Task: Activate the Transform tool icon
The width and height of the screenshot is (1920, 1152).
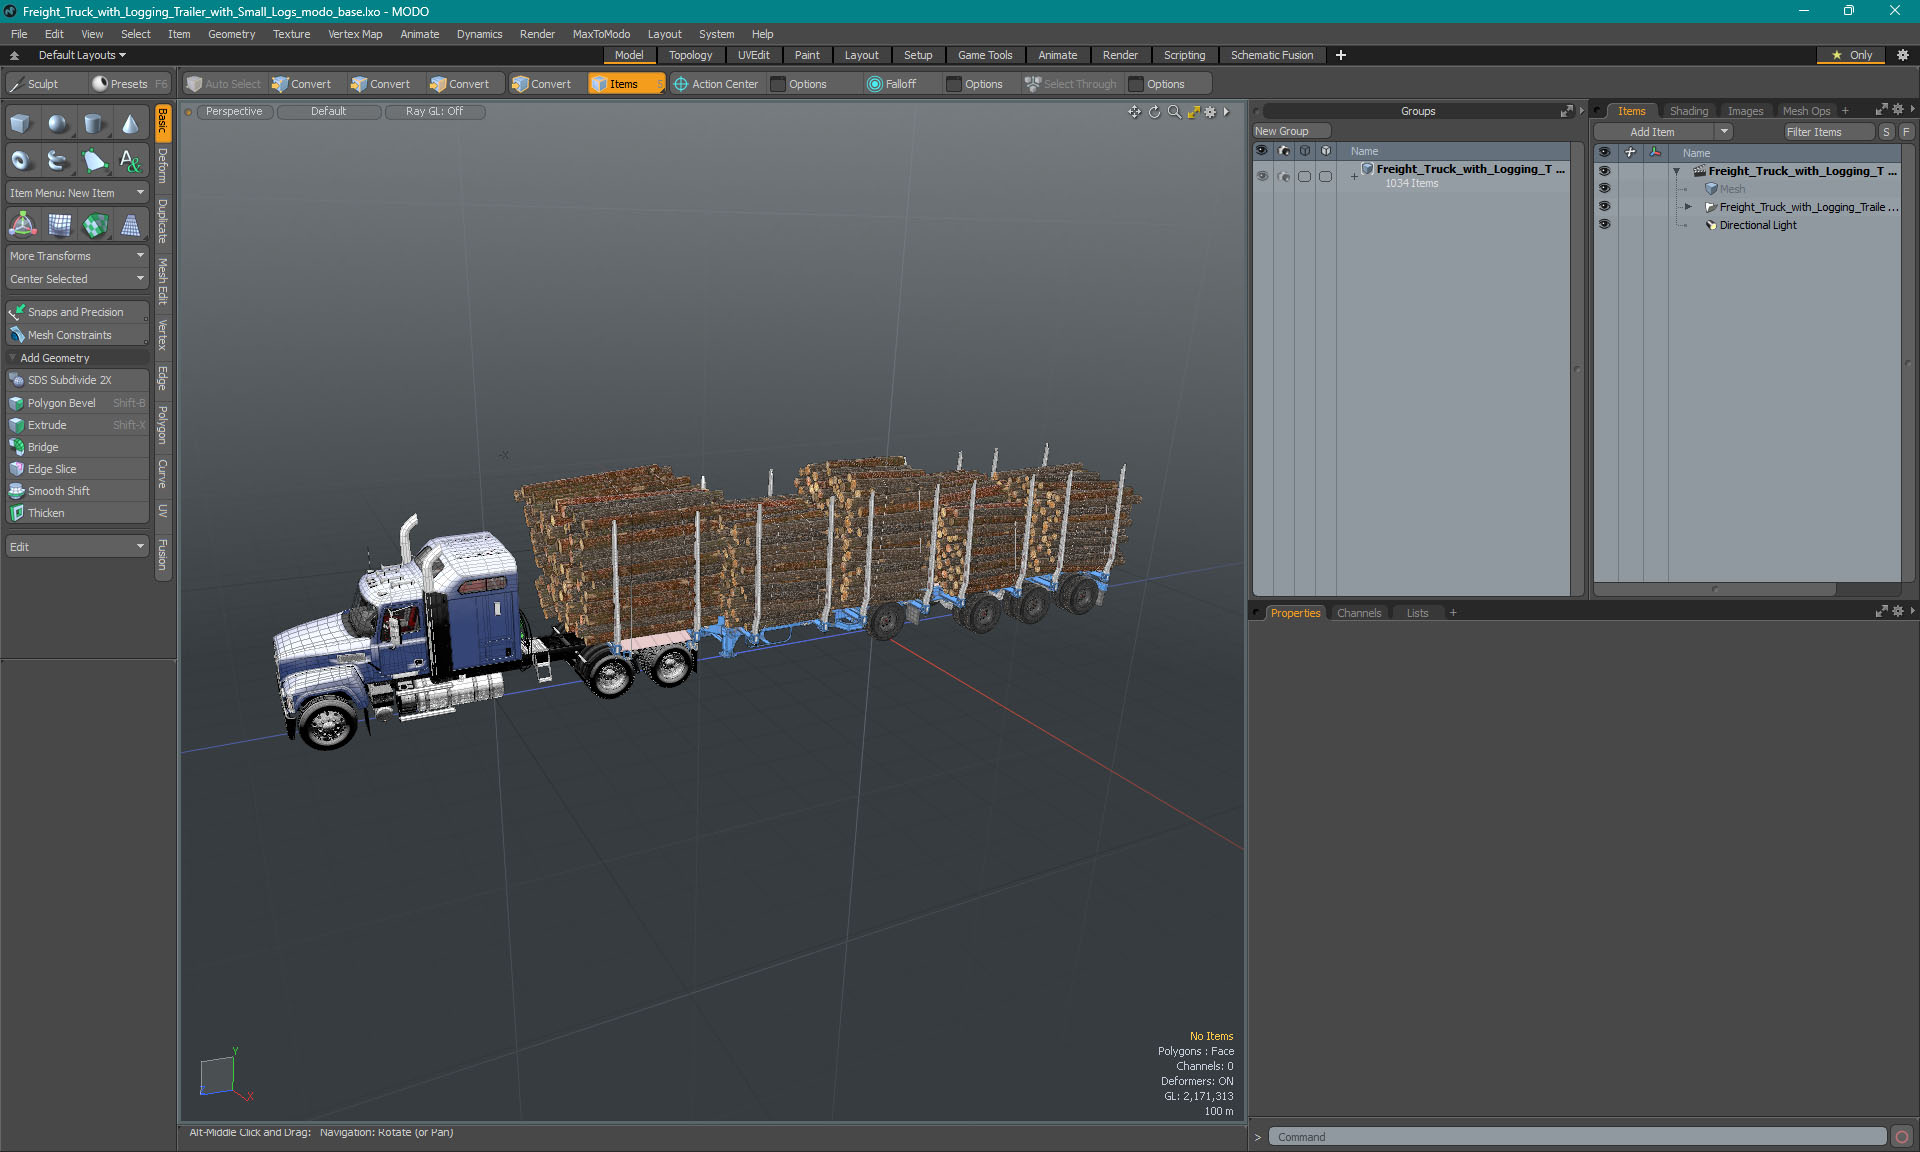Action: coord(23,225)
